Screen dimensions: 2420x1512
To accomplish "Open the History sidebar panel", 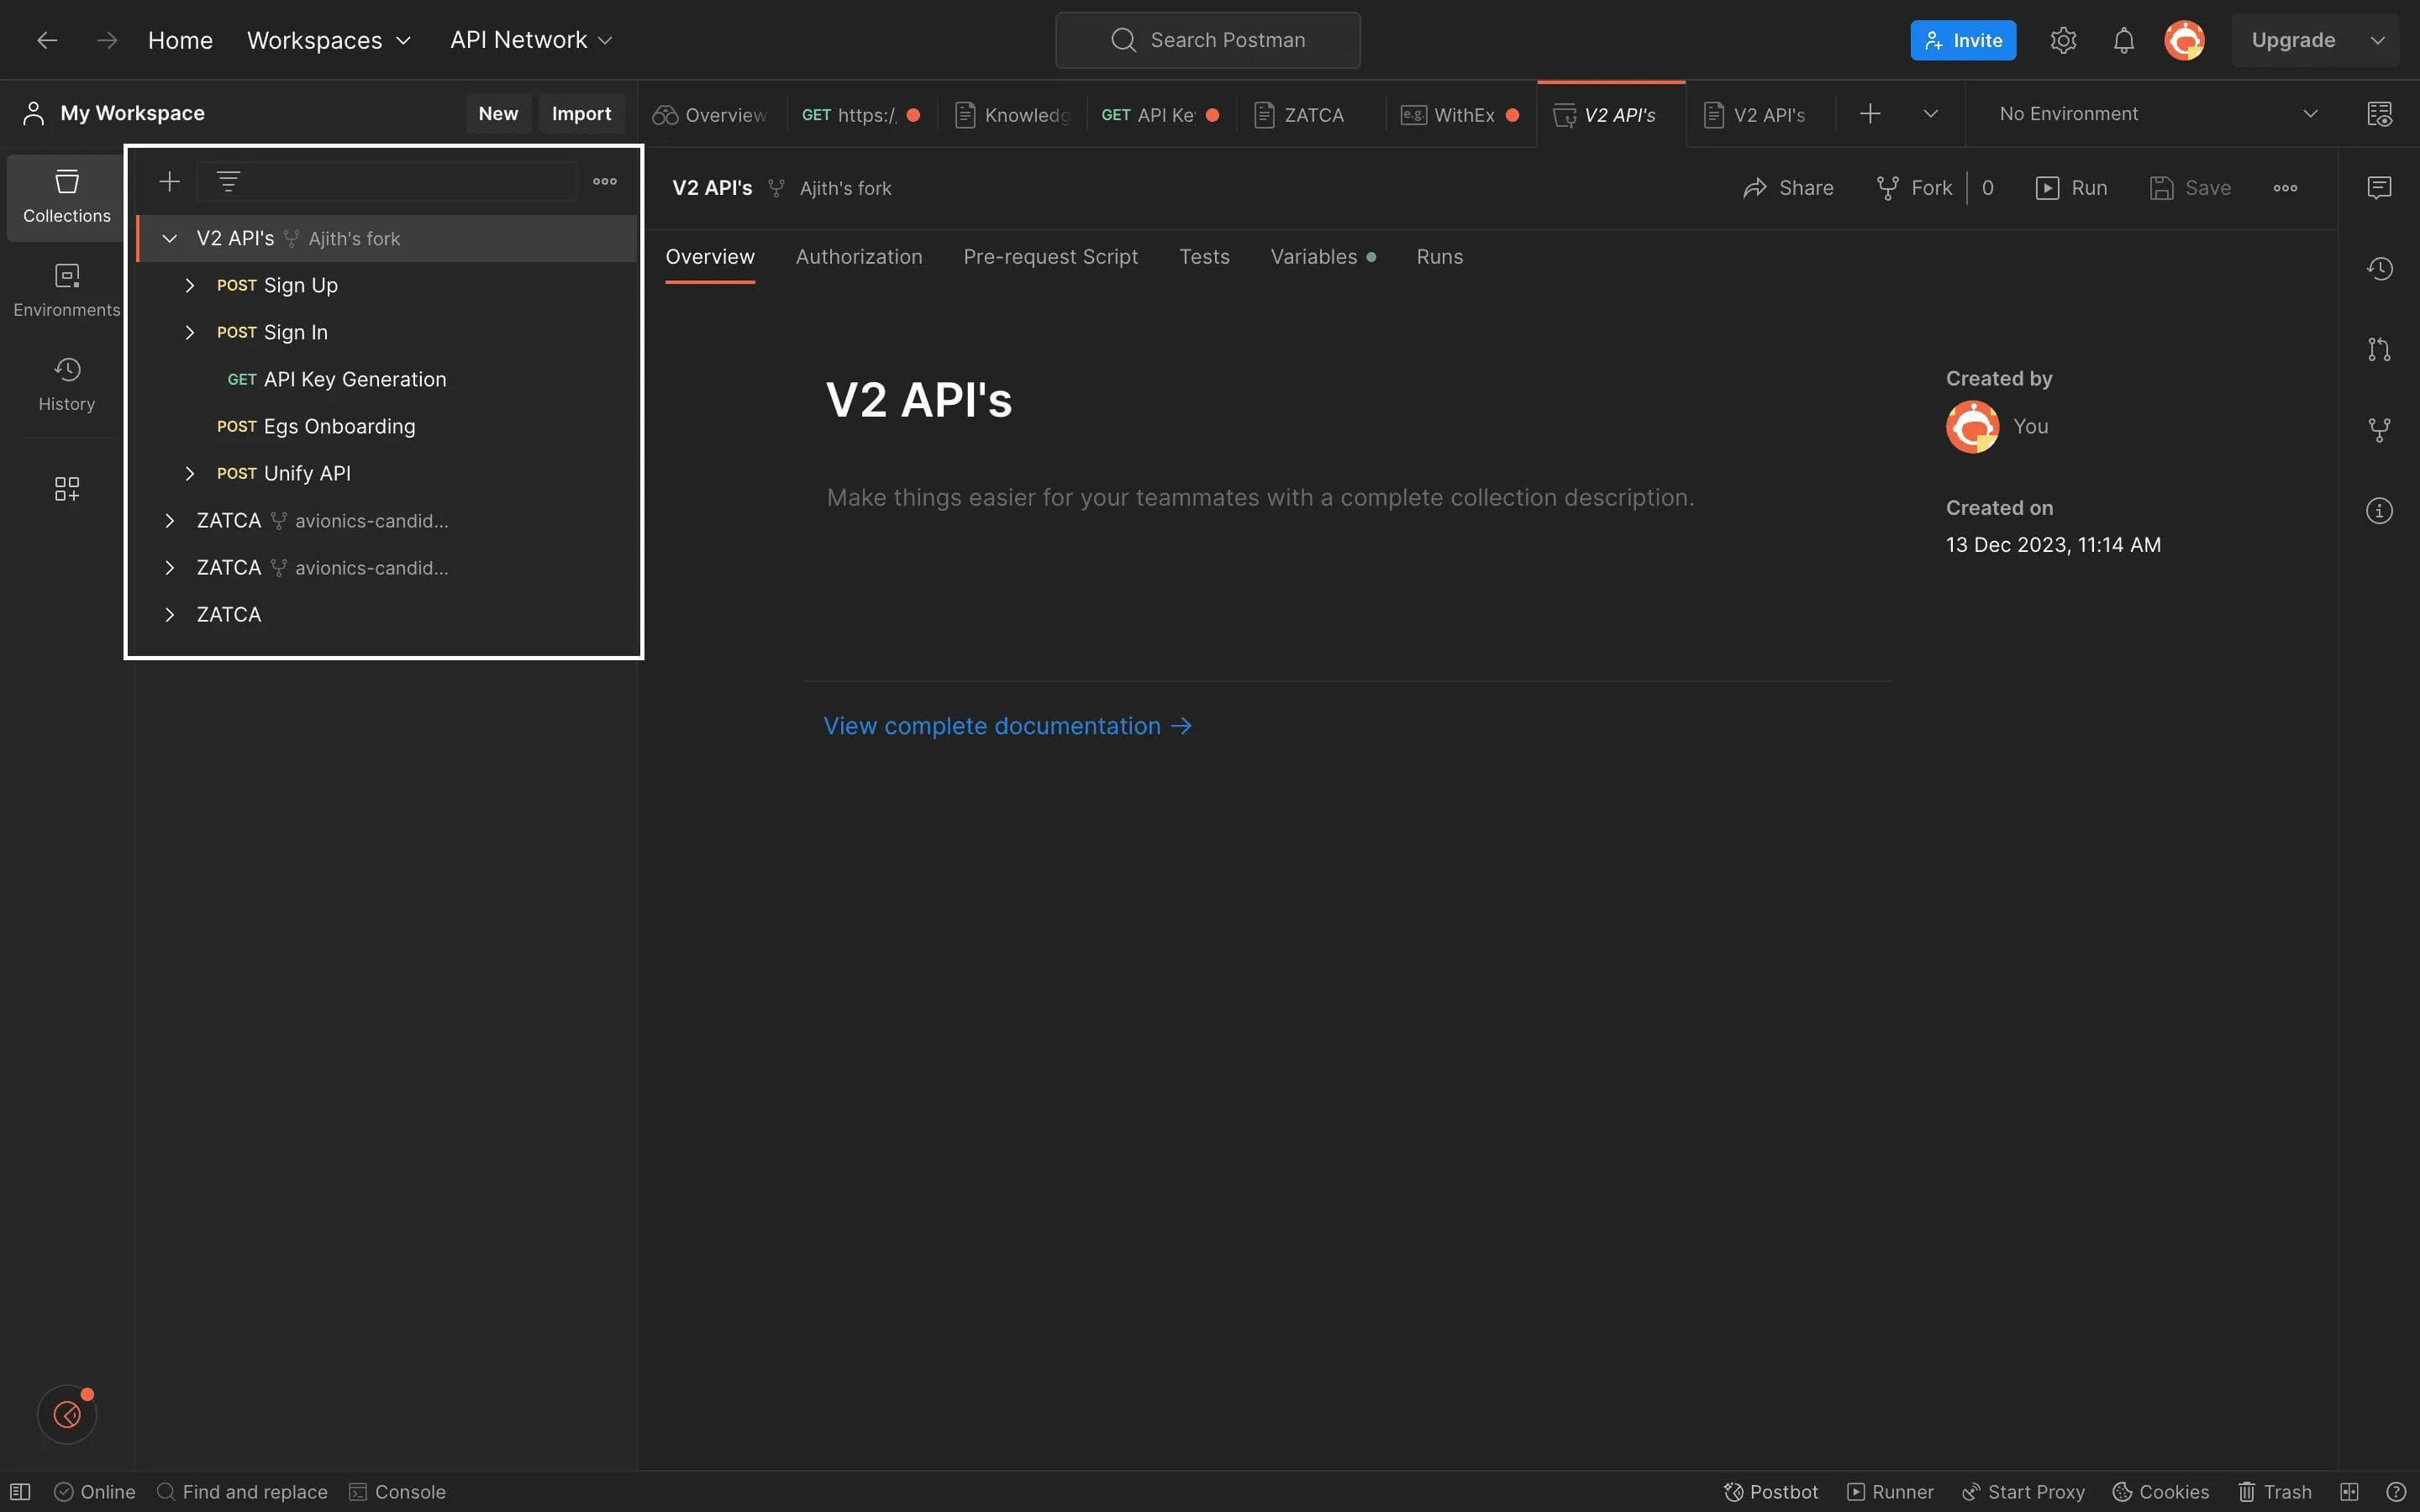I will tap(66, 384).
